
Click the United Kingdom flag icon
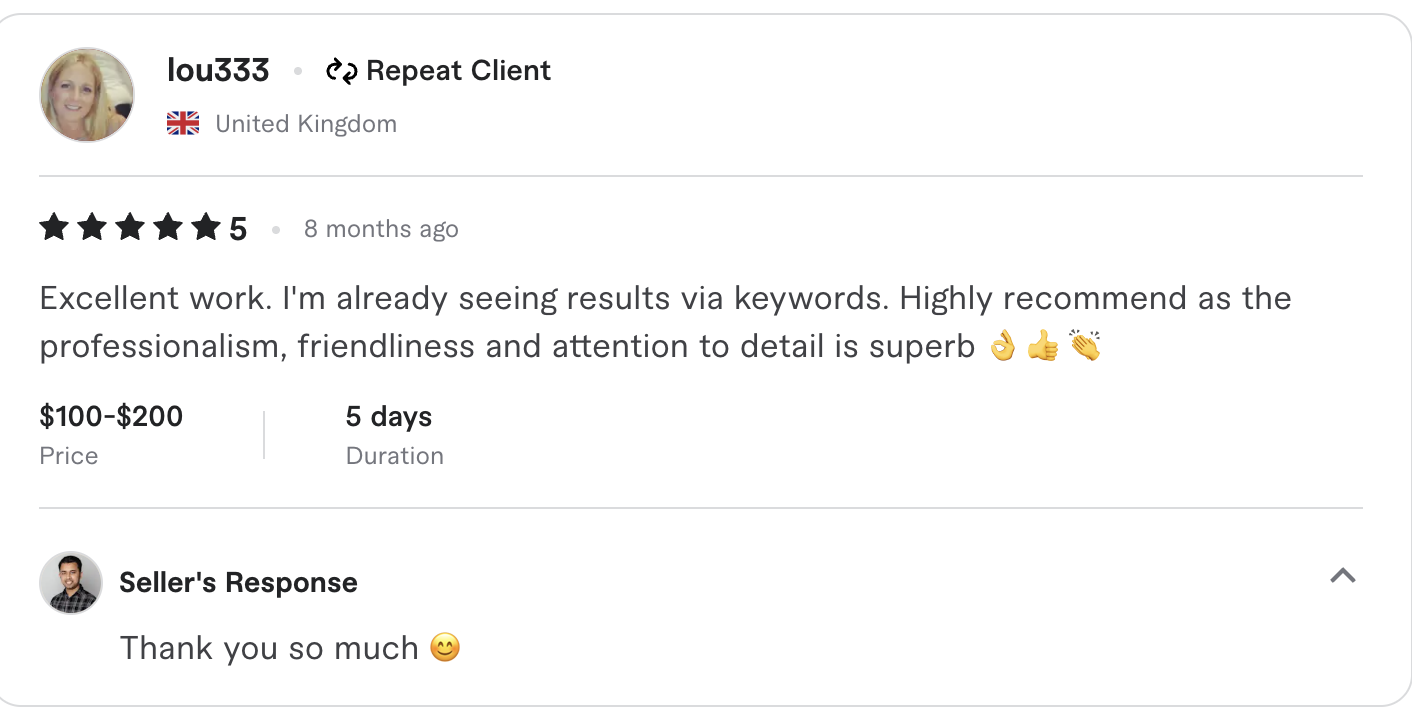pyautogui.click(x=182, y=123)
